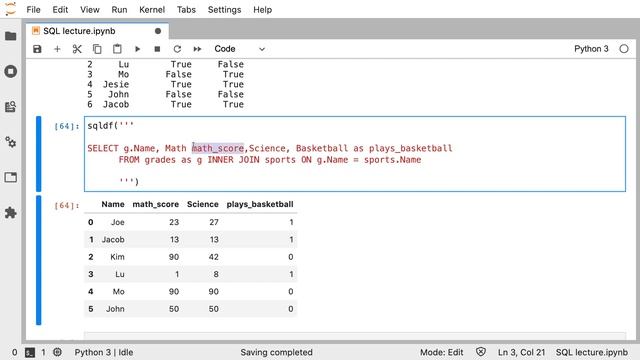Open the Settings menu
This screenshot has width=640, height=360.
[224, 9]
